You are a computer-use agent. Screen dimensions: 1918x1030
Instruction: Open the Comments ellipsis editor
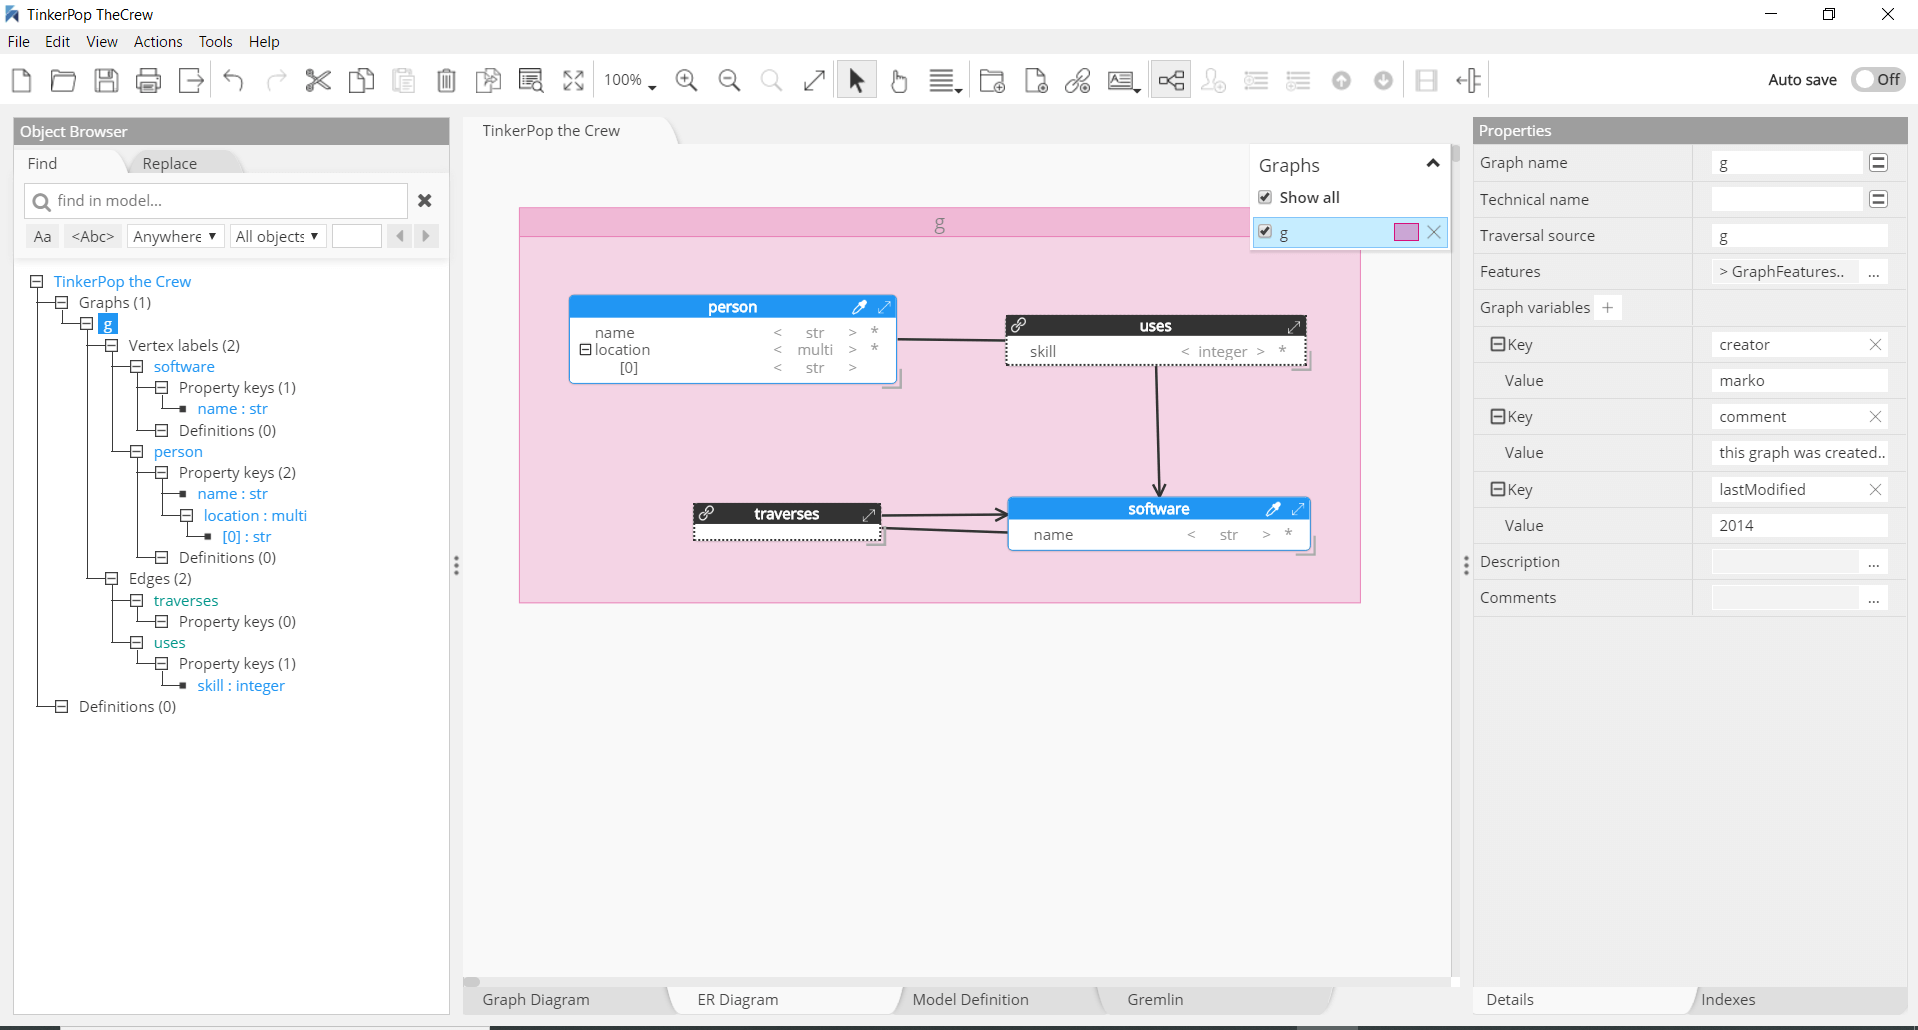1873,598
